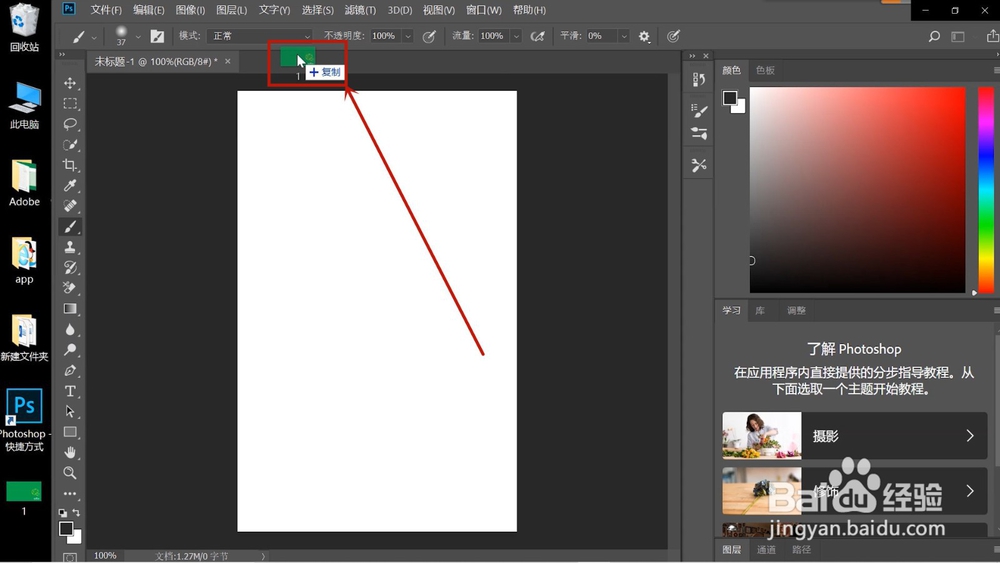1000x563 pixels.
Task: Select the Dodge tool
Action: [x=70, y=349]
